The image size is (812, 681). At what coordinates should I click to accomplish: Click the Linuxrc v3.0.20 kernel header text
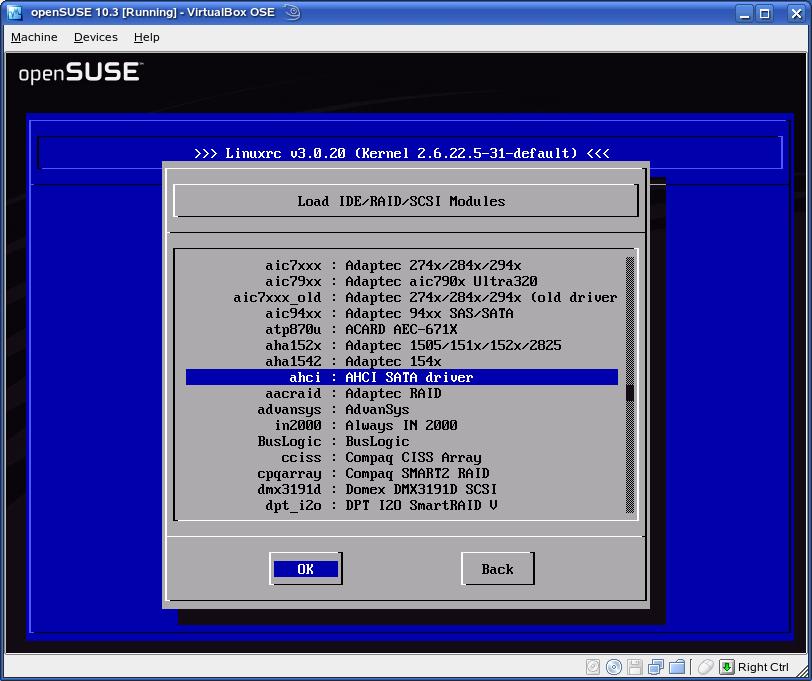(x=402, y=153)
